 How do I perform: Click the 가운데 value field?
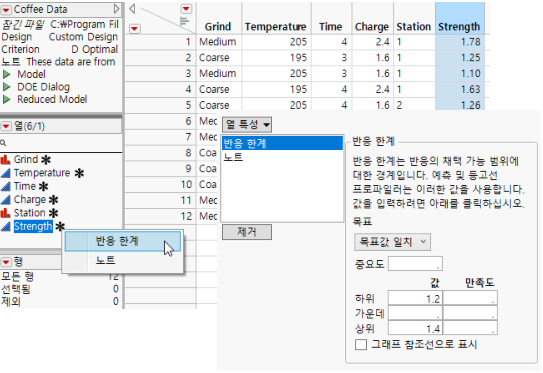point(415,313)
